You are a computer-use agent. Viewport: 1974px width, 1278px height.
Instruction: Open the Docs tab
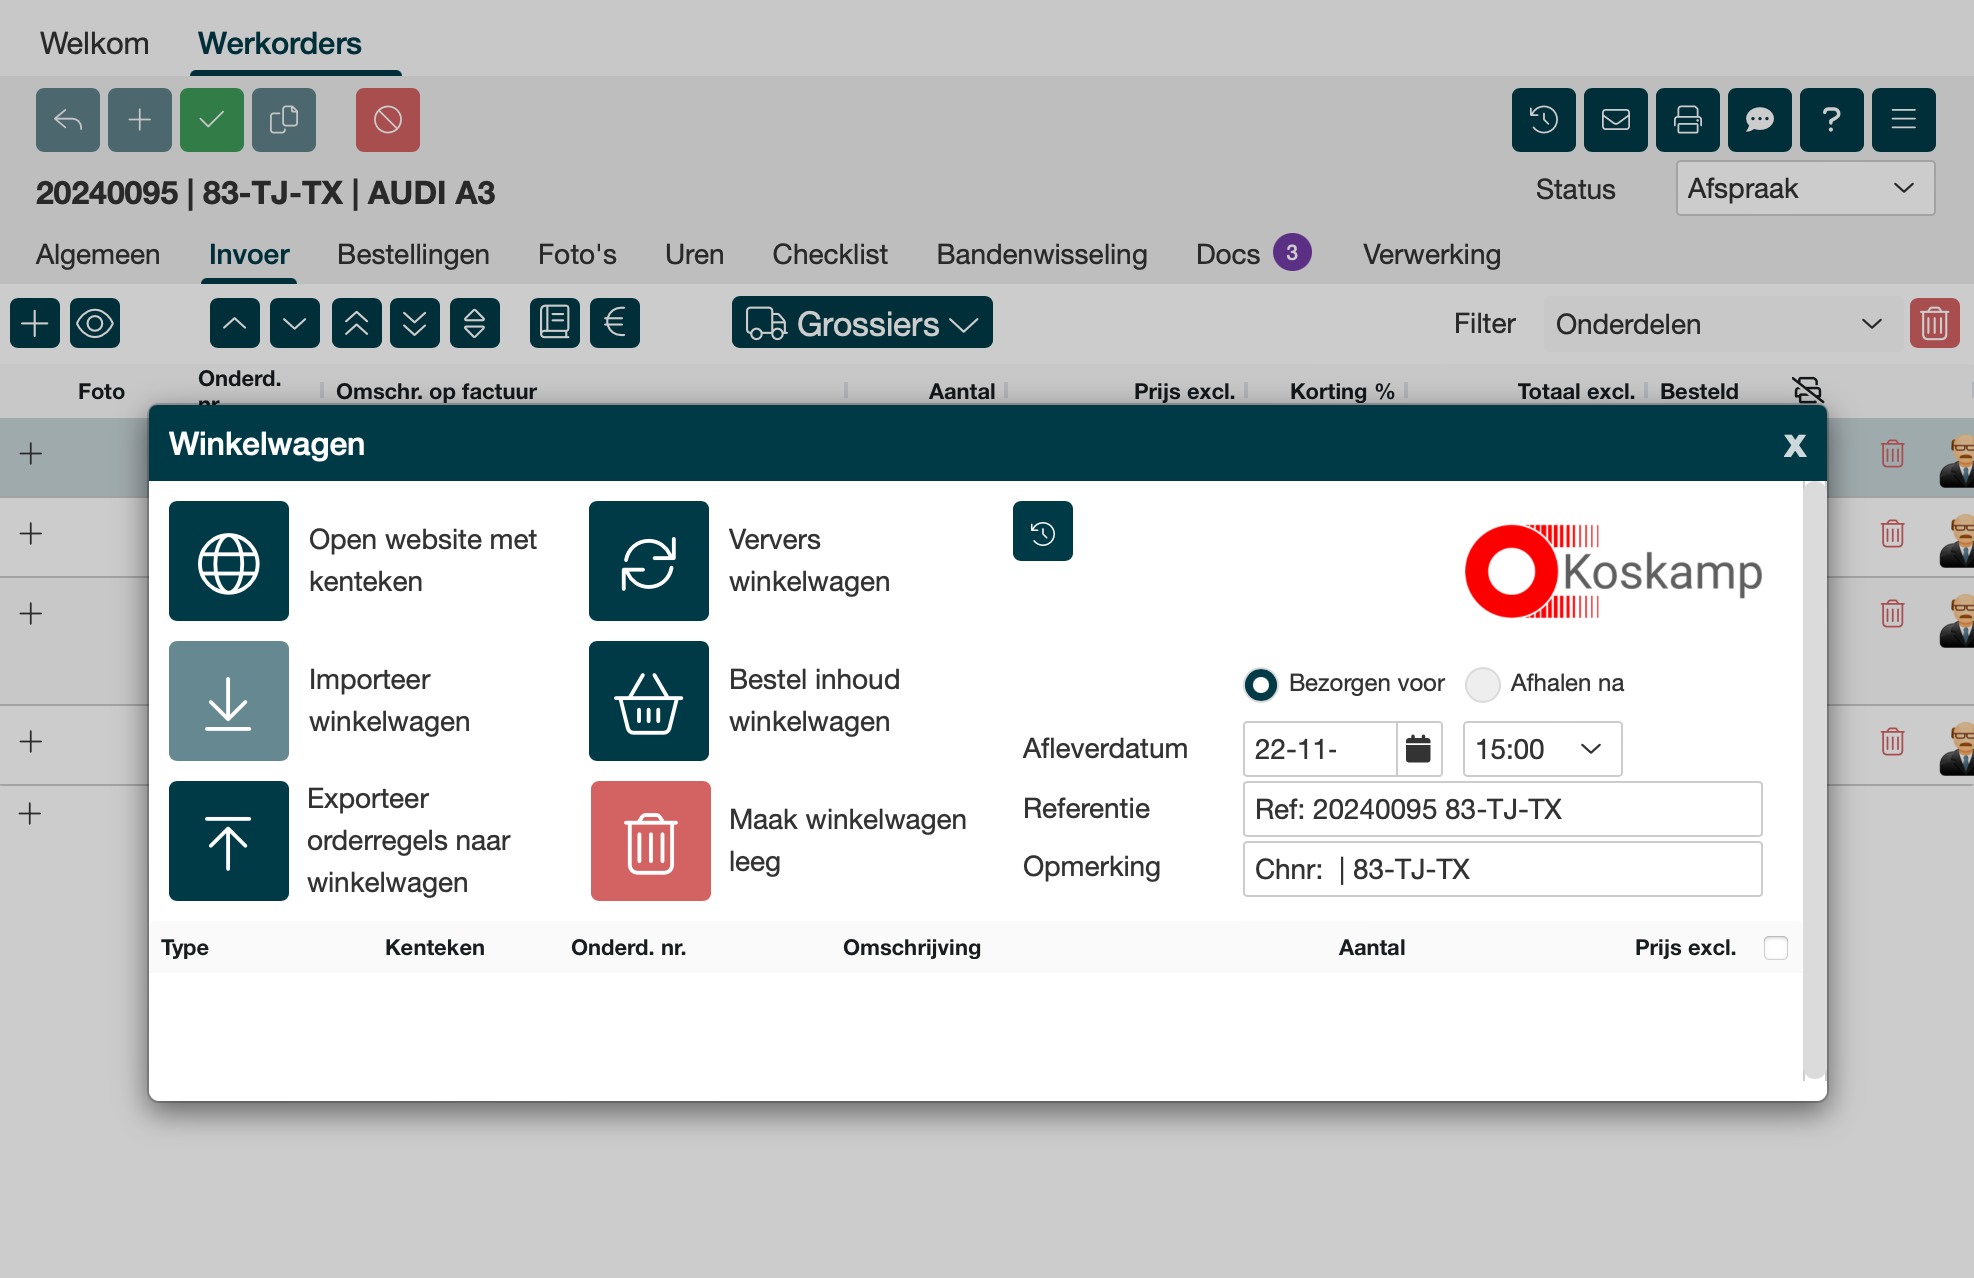1228,254
